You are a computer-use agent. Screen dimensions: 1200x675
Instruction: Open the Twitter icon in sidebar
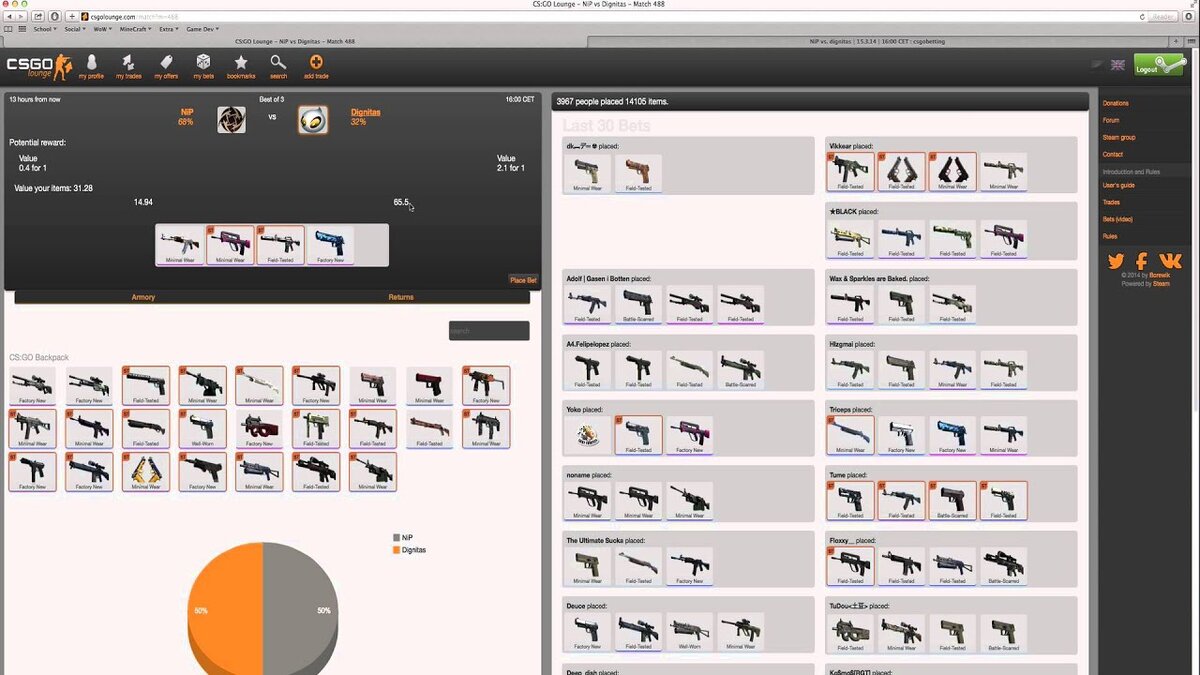(1116, 261)
